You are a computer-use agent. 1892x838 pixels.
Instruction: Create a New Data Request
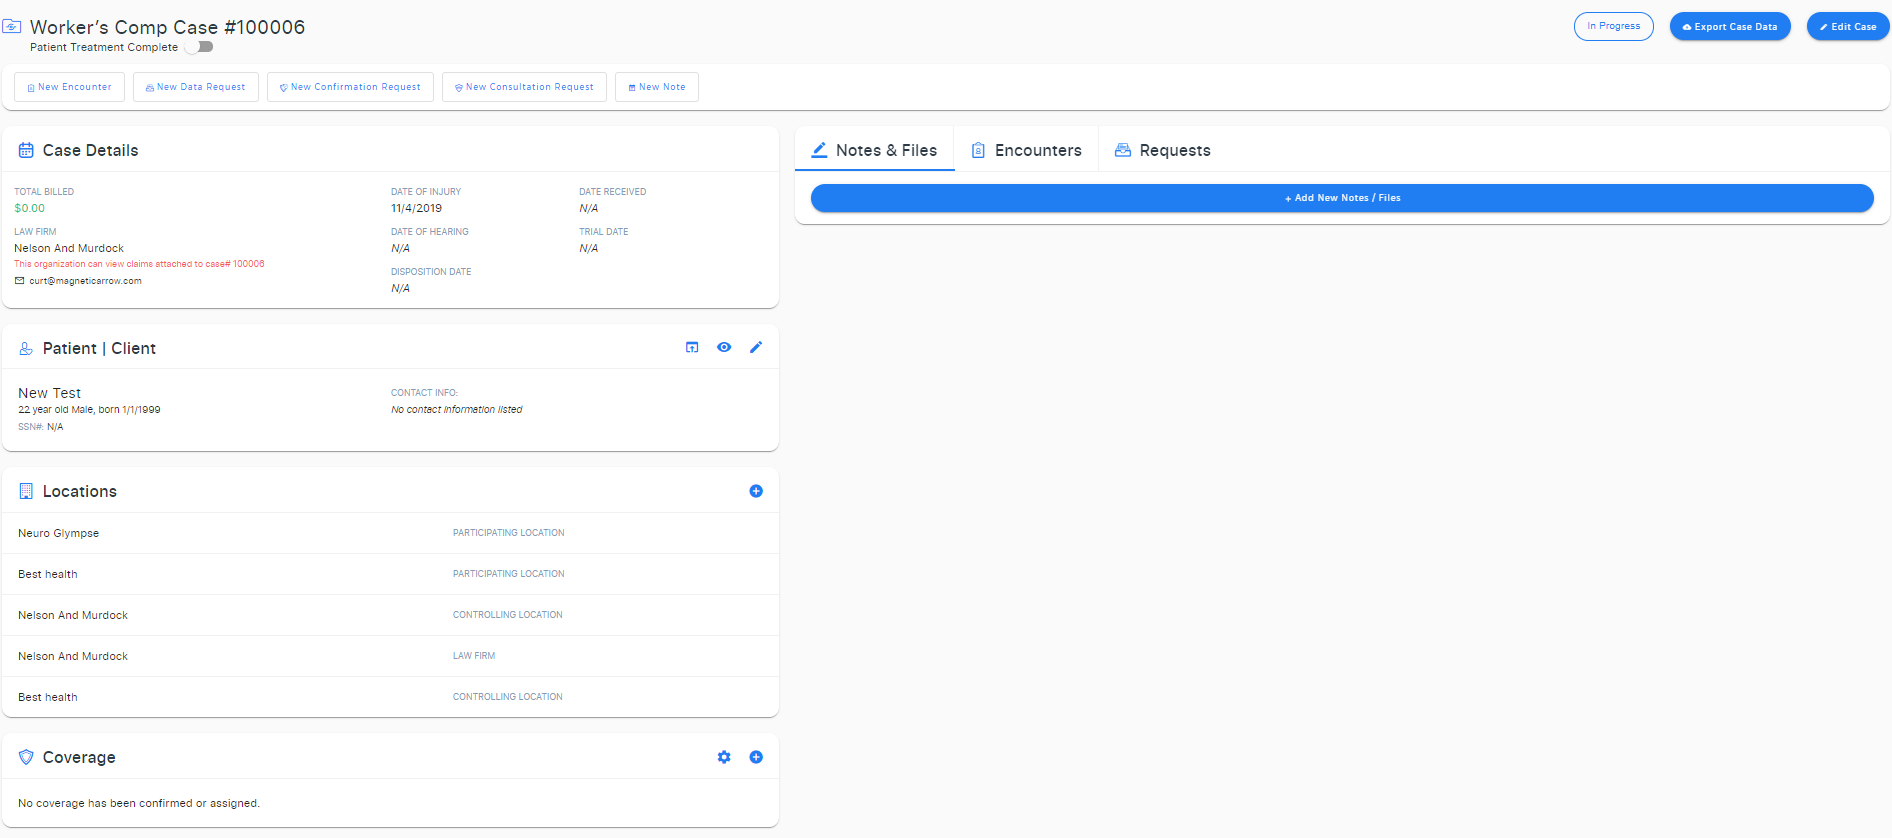coord(195,87)
